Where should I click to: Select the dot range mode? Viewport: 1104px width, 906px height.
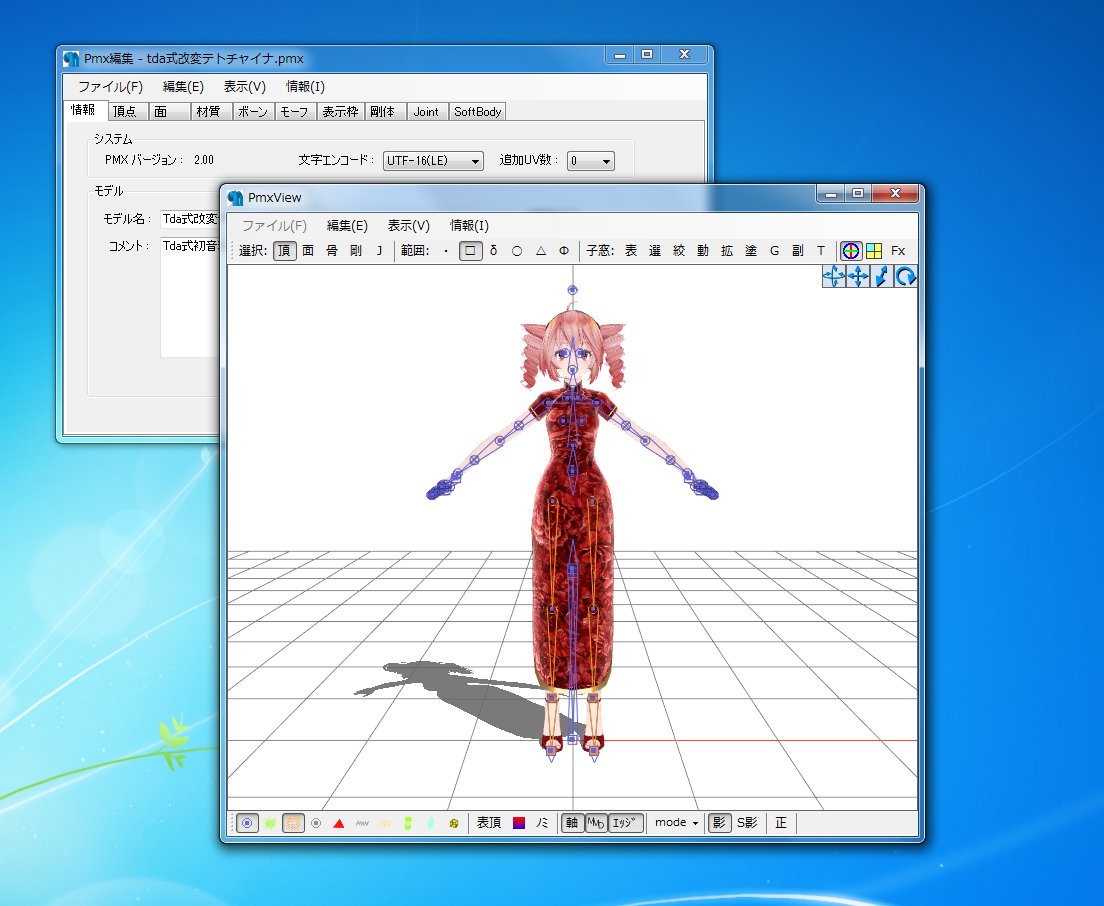(446, 251)
